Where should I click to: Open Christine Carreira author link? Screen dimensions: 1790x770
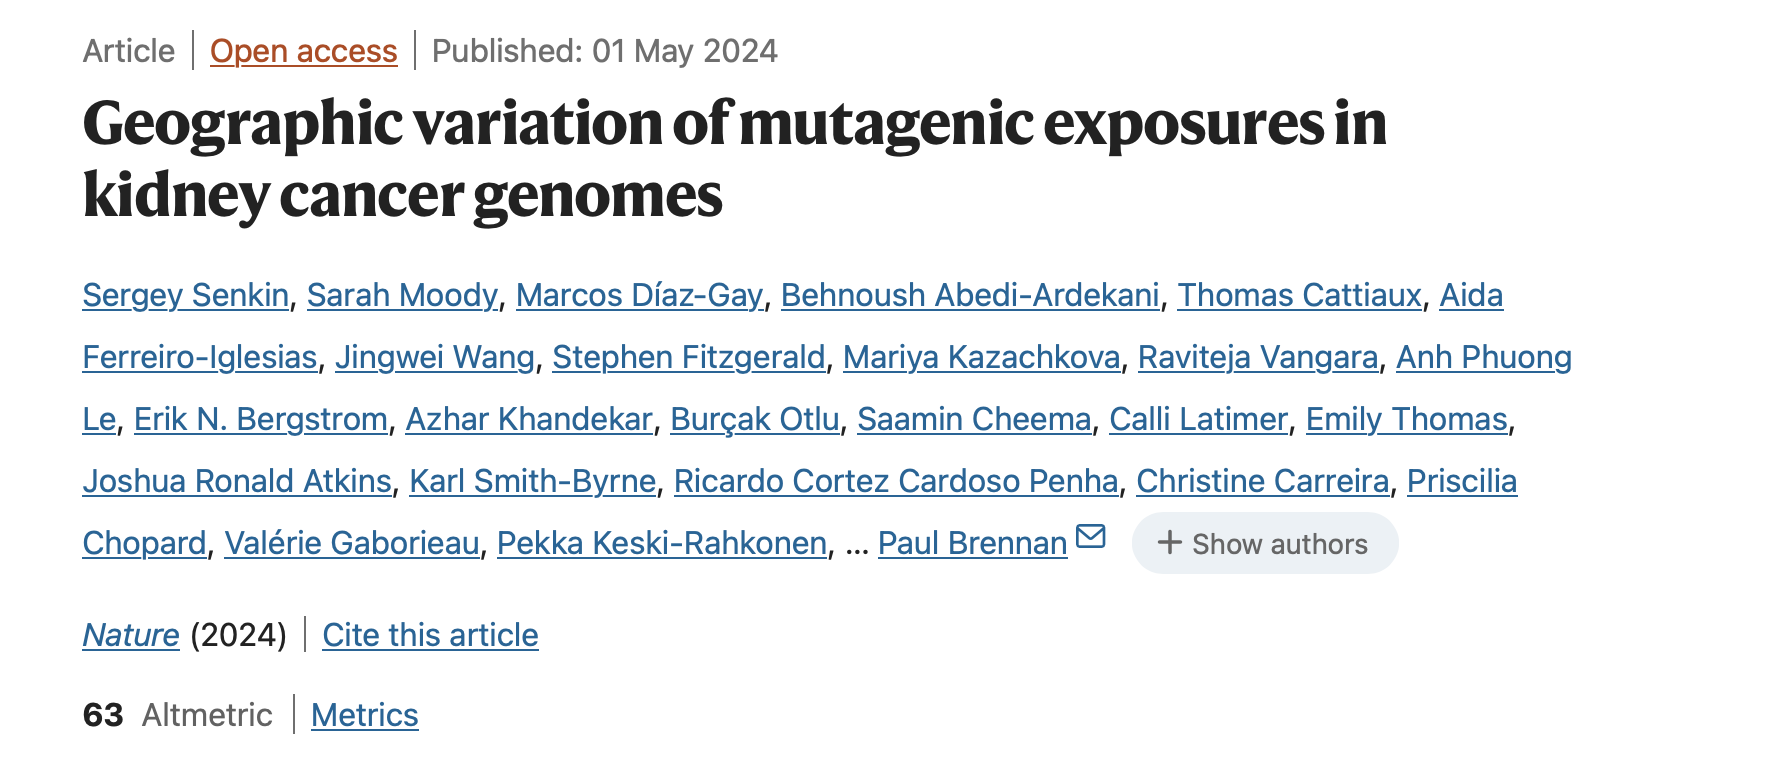pyautogui.click(x=1263, y=481)
